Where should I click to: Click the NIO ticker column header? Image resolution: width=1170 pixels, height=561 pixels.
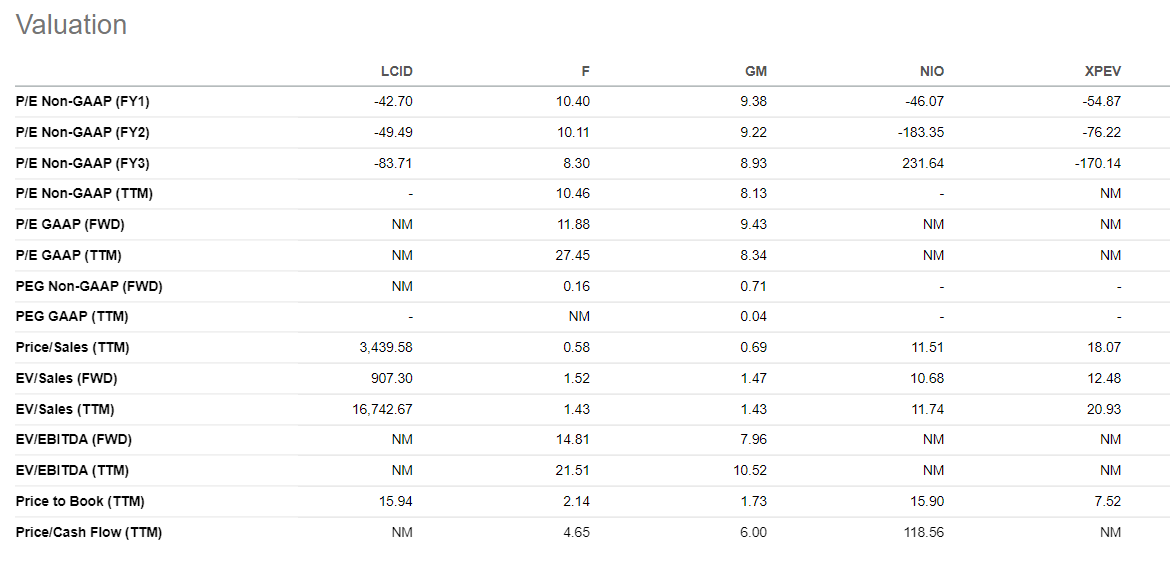pyautogui.click(x=931, y=71)
